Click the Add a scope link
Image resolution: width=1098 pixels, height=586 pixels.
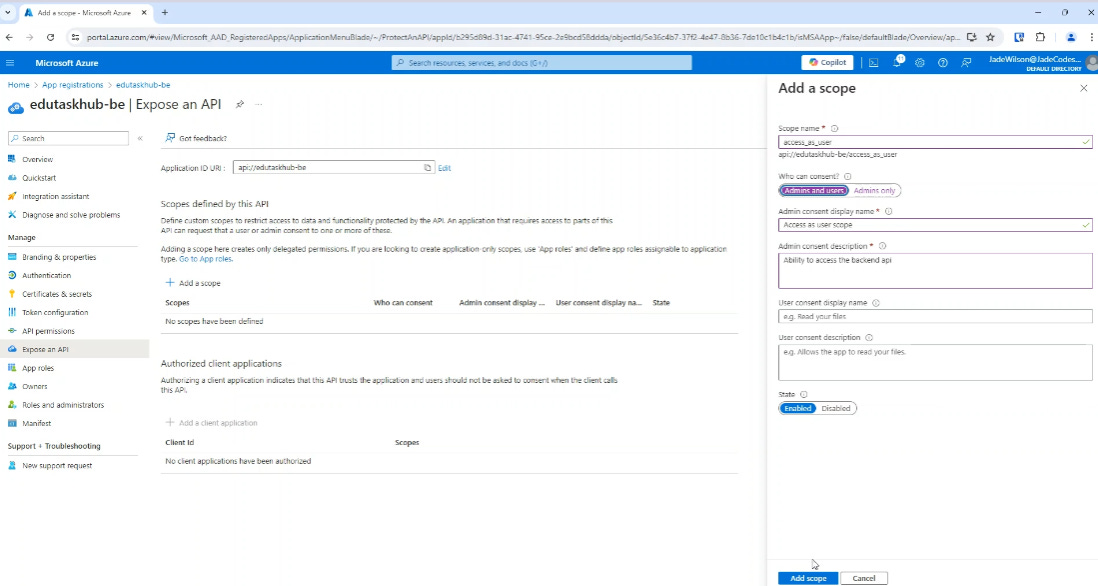click(193, 283)
